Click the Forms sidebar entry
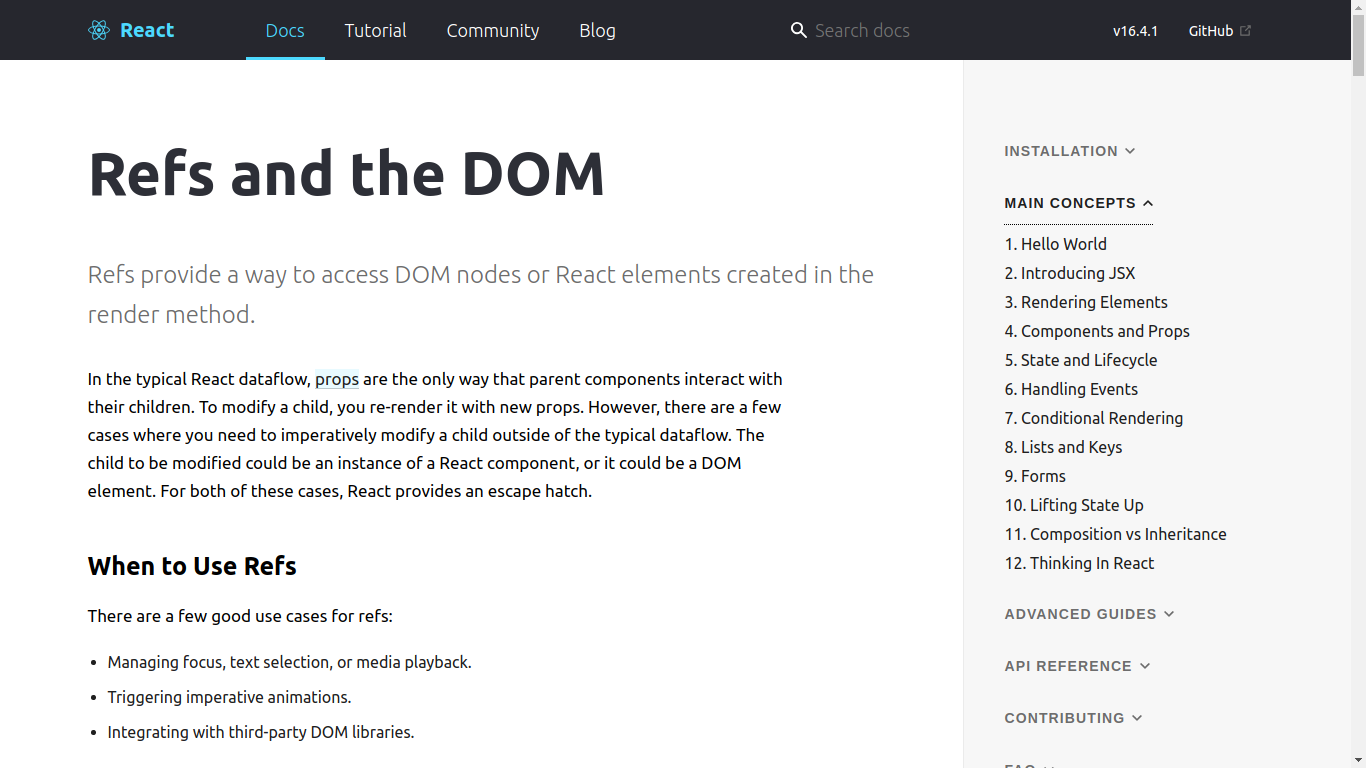This screenshot has width=1366, height=768. click(1035, 476)
